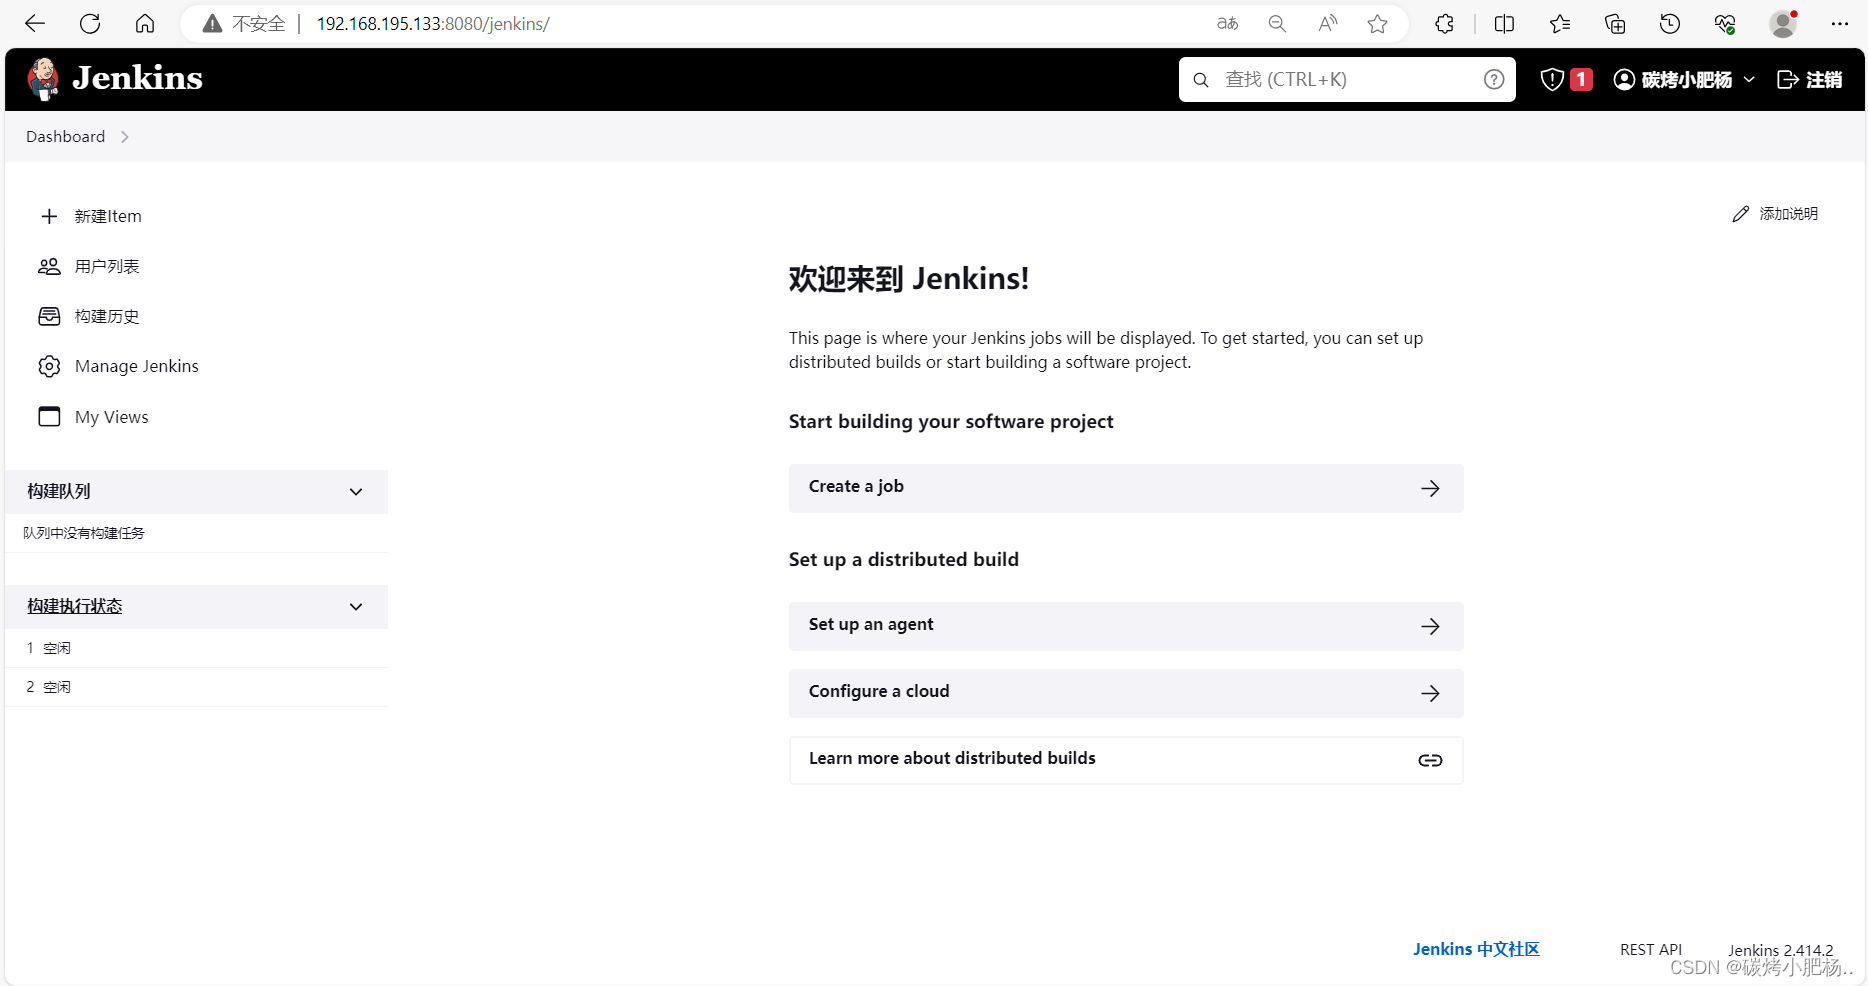Activate the read aloud icon
The height and width of the screenshot is (986, 1868).
pyautogui.click(x=1327, y=24)
